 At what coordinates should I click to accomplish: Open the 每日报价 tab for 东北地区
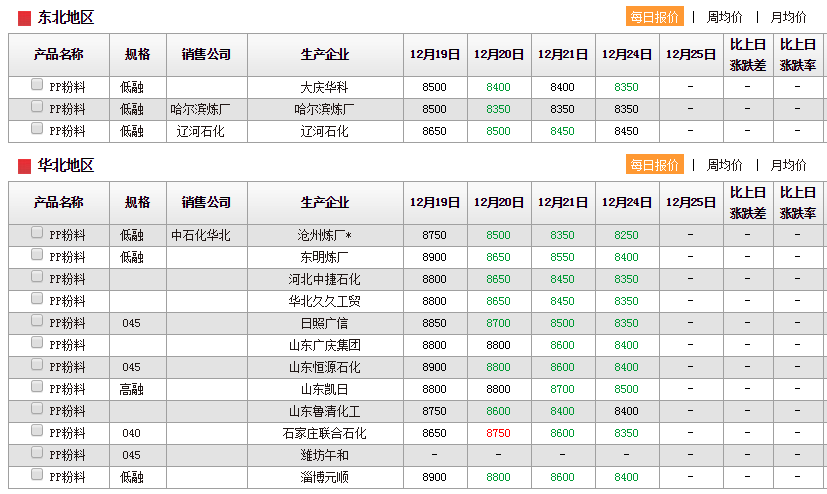655,17
